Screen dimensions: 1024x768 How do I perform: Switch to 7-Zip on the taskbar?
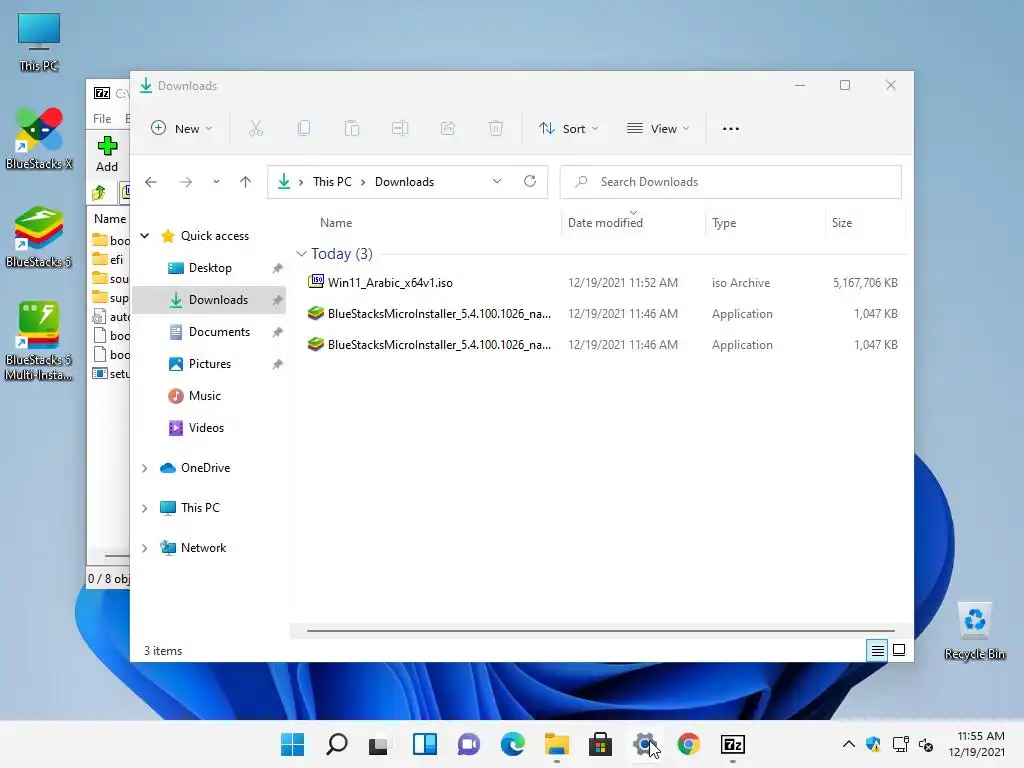pos(733,744)
